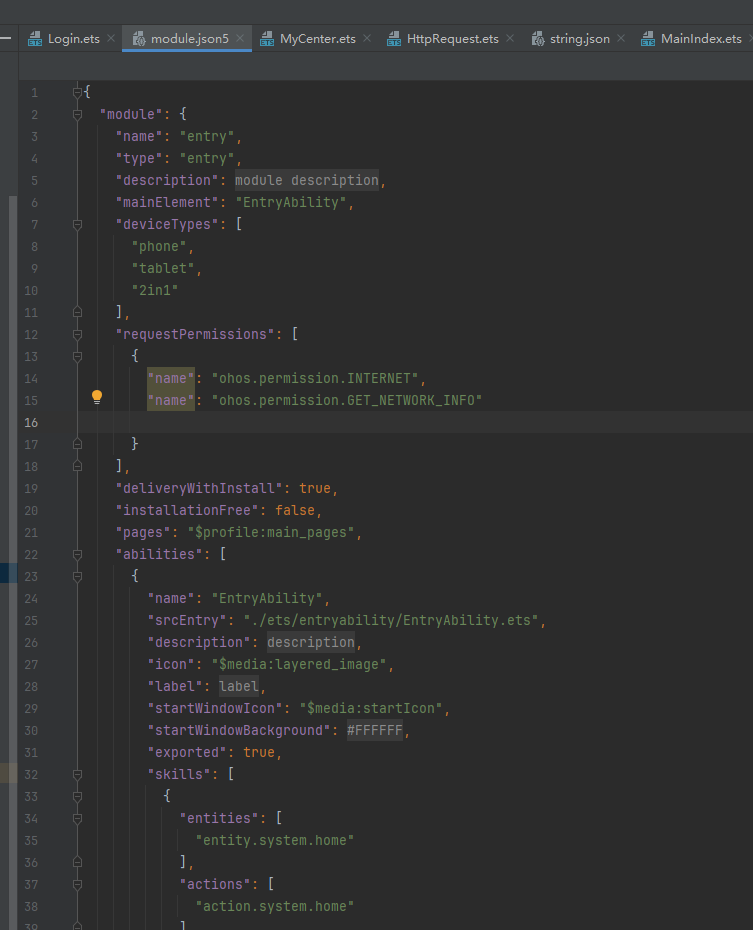Screen dimensions: 753x930
Task: Click "ohos.permission.GET_NETWORK_INFO" string
Action: 347,400
